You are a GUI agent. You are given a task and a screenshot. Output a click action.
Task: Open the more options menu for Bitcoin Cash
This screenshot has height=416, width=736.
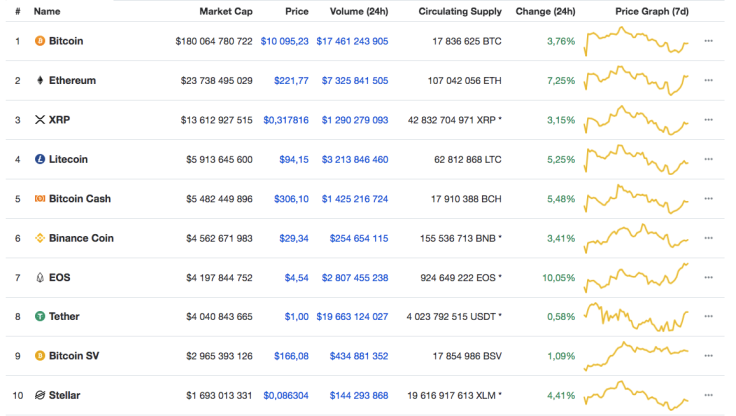coord(709,199)
